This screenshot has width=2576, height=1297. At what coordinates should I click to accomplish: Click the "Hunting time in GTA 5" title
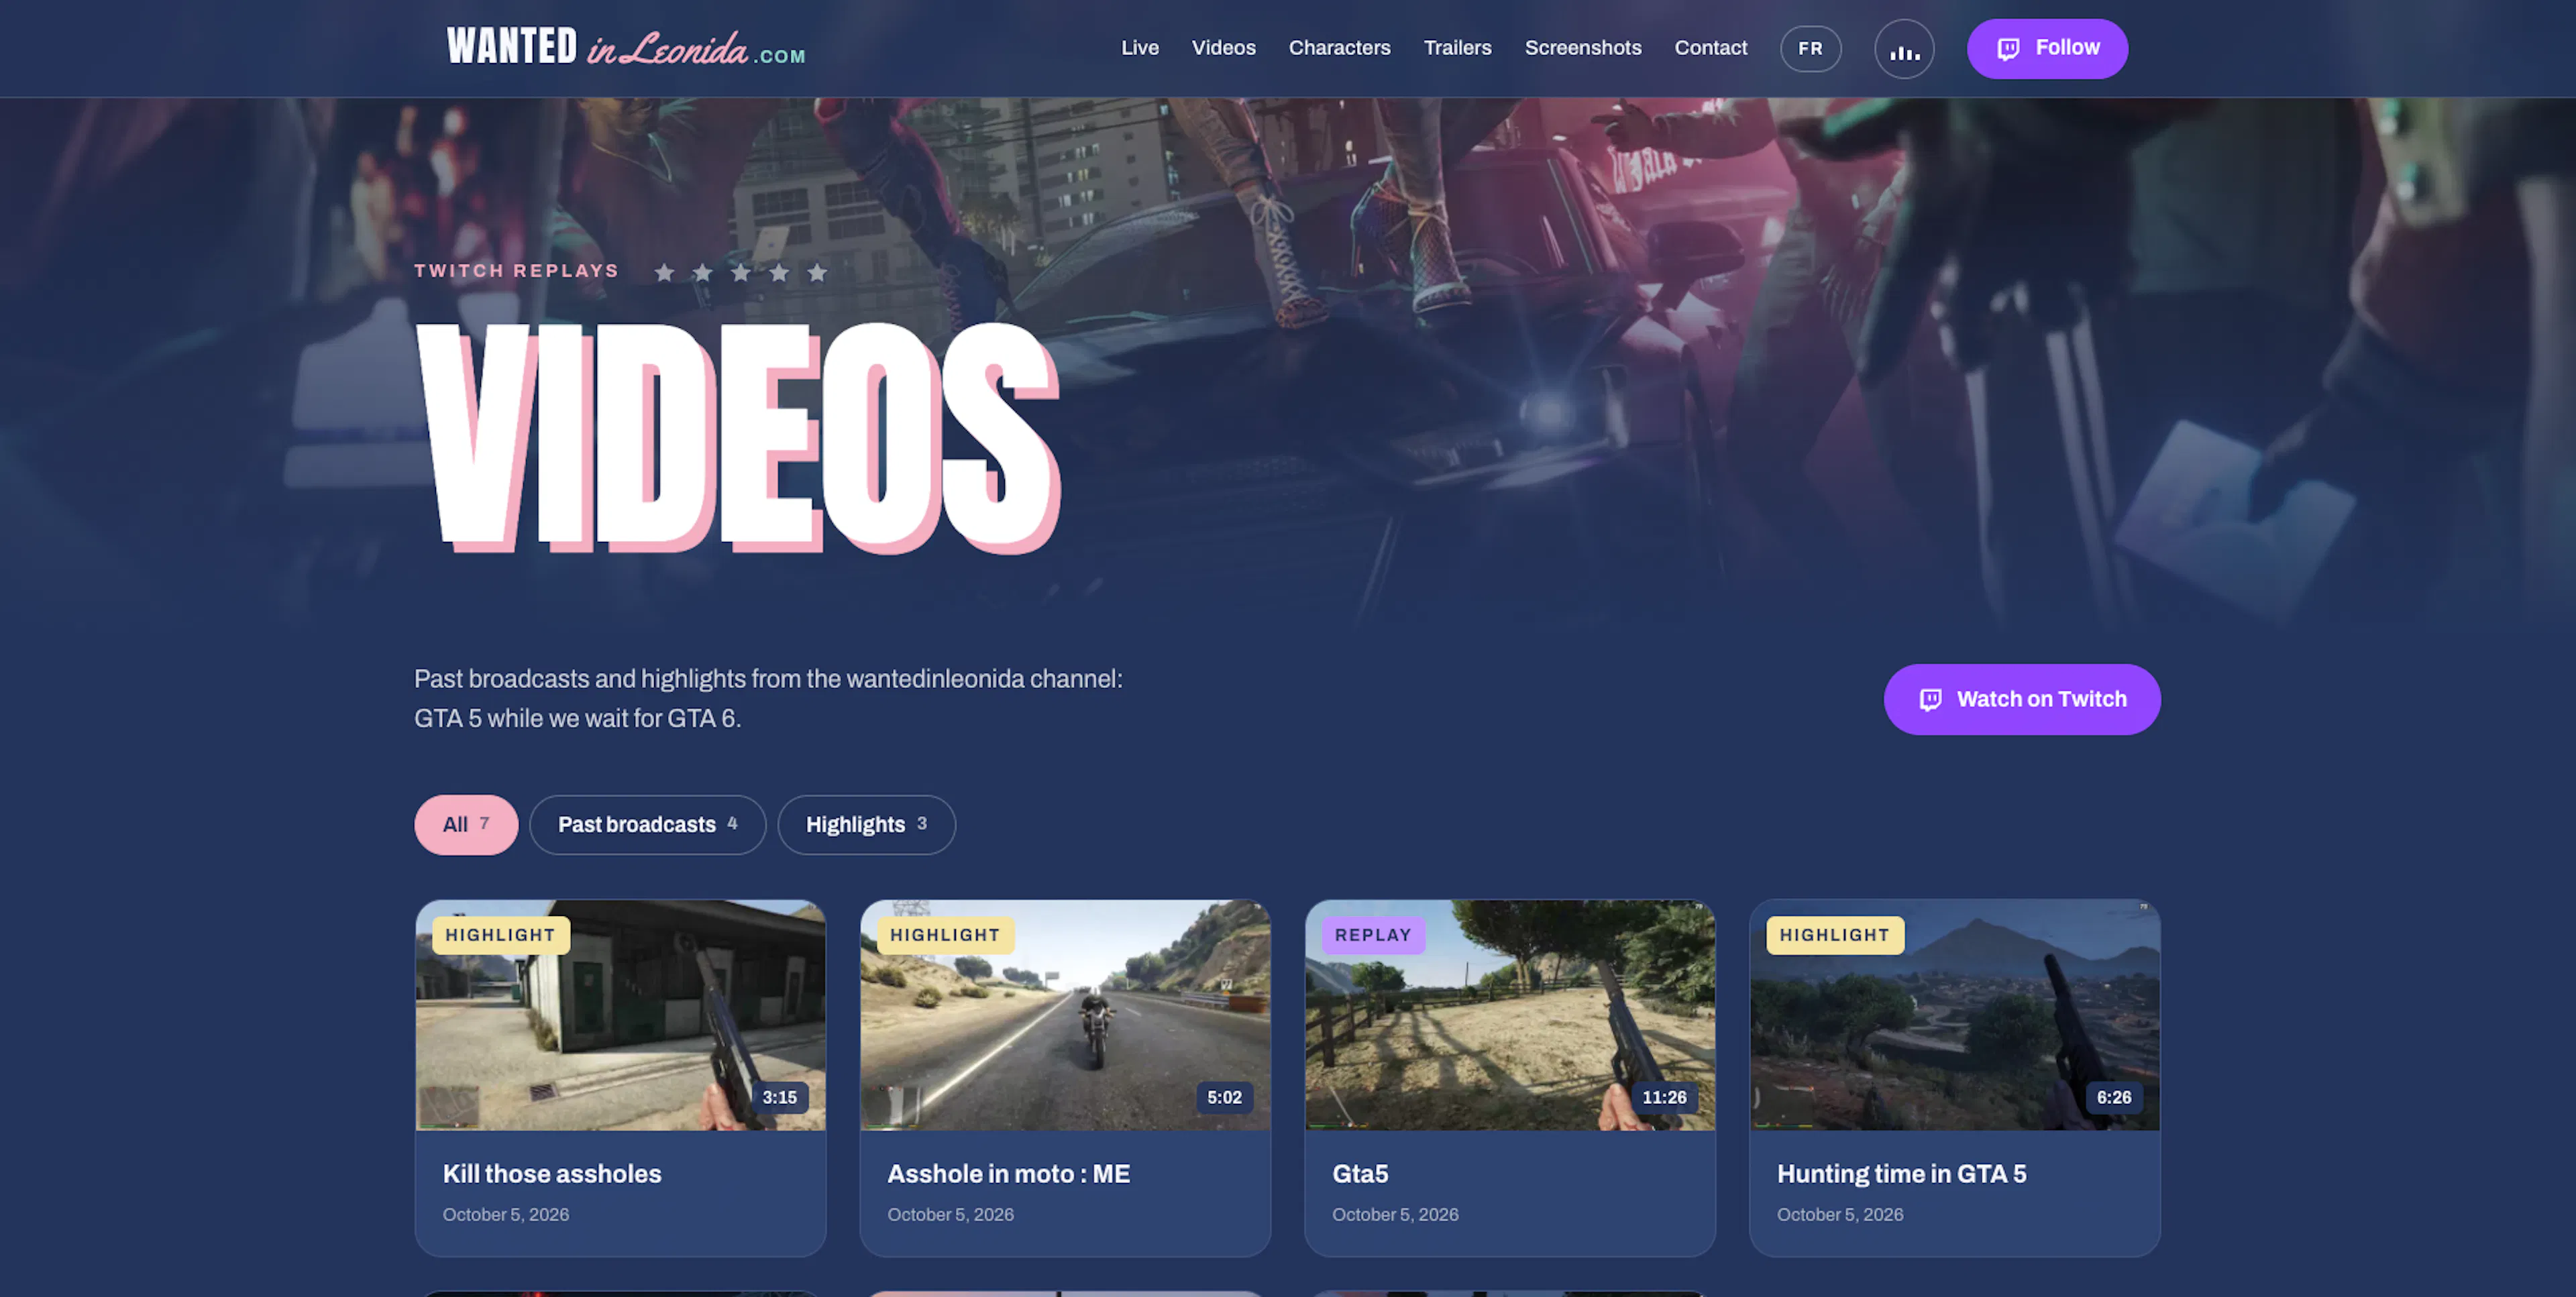[x=1902, y=1174]
